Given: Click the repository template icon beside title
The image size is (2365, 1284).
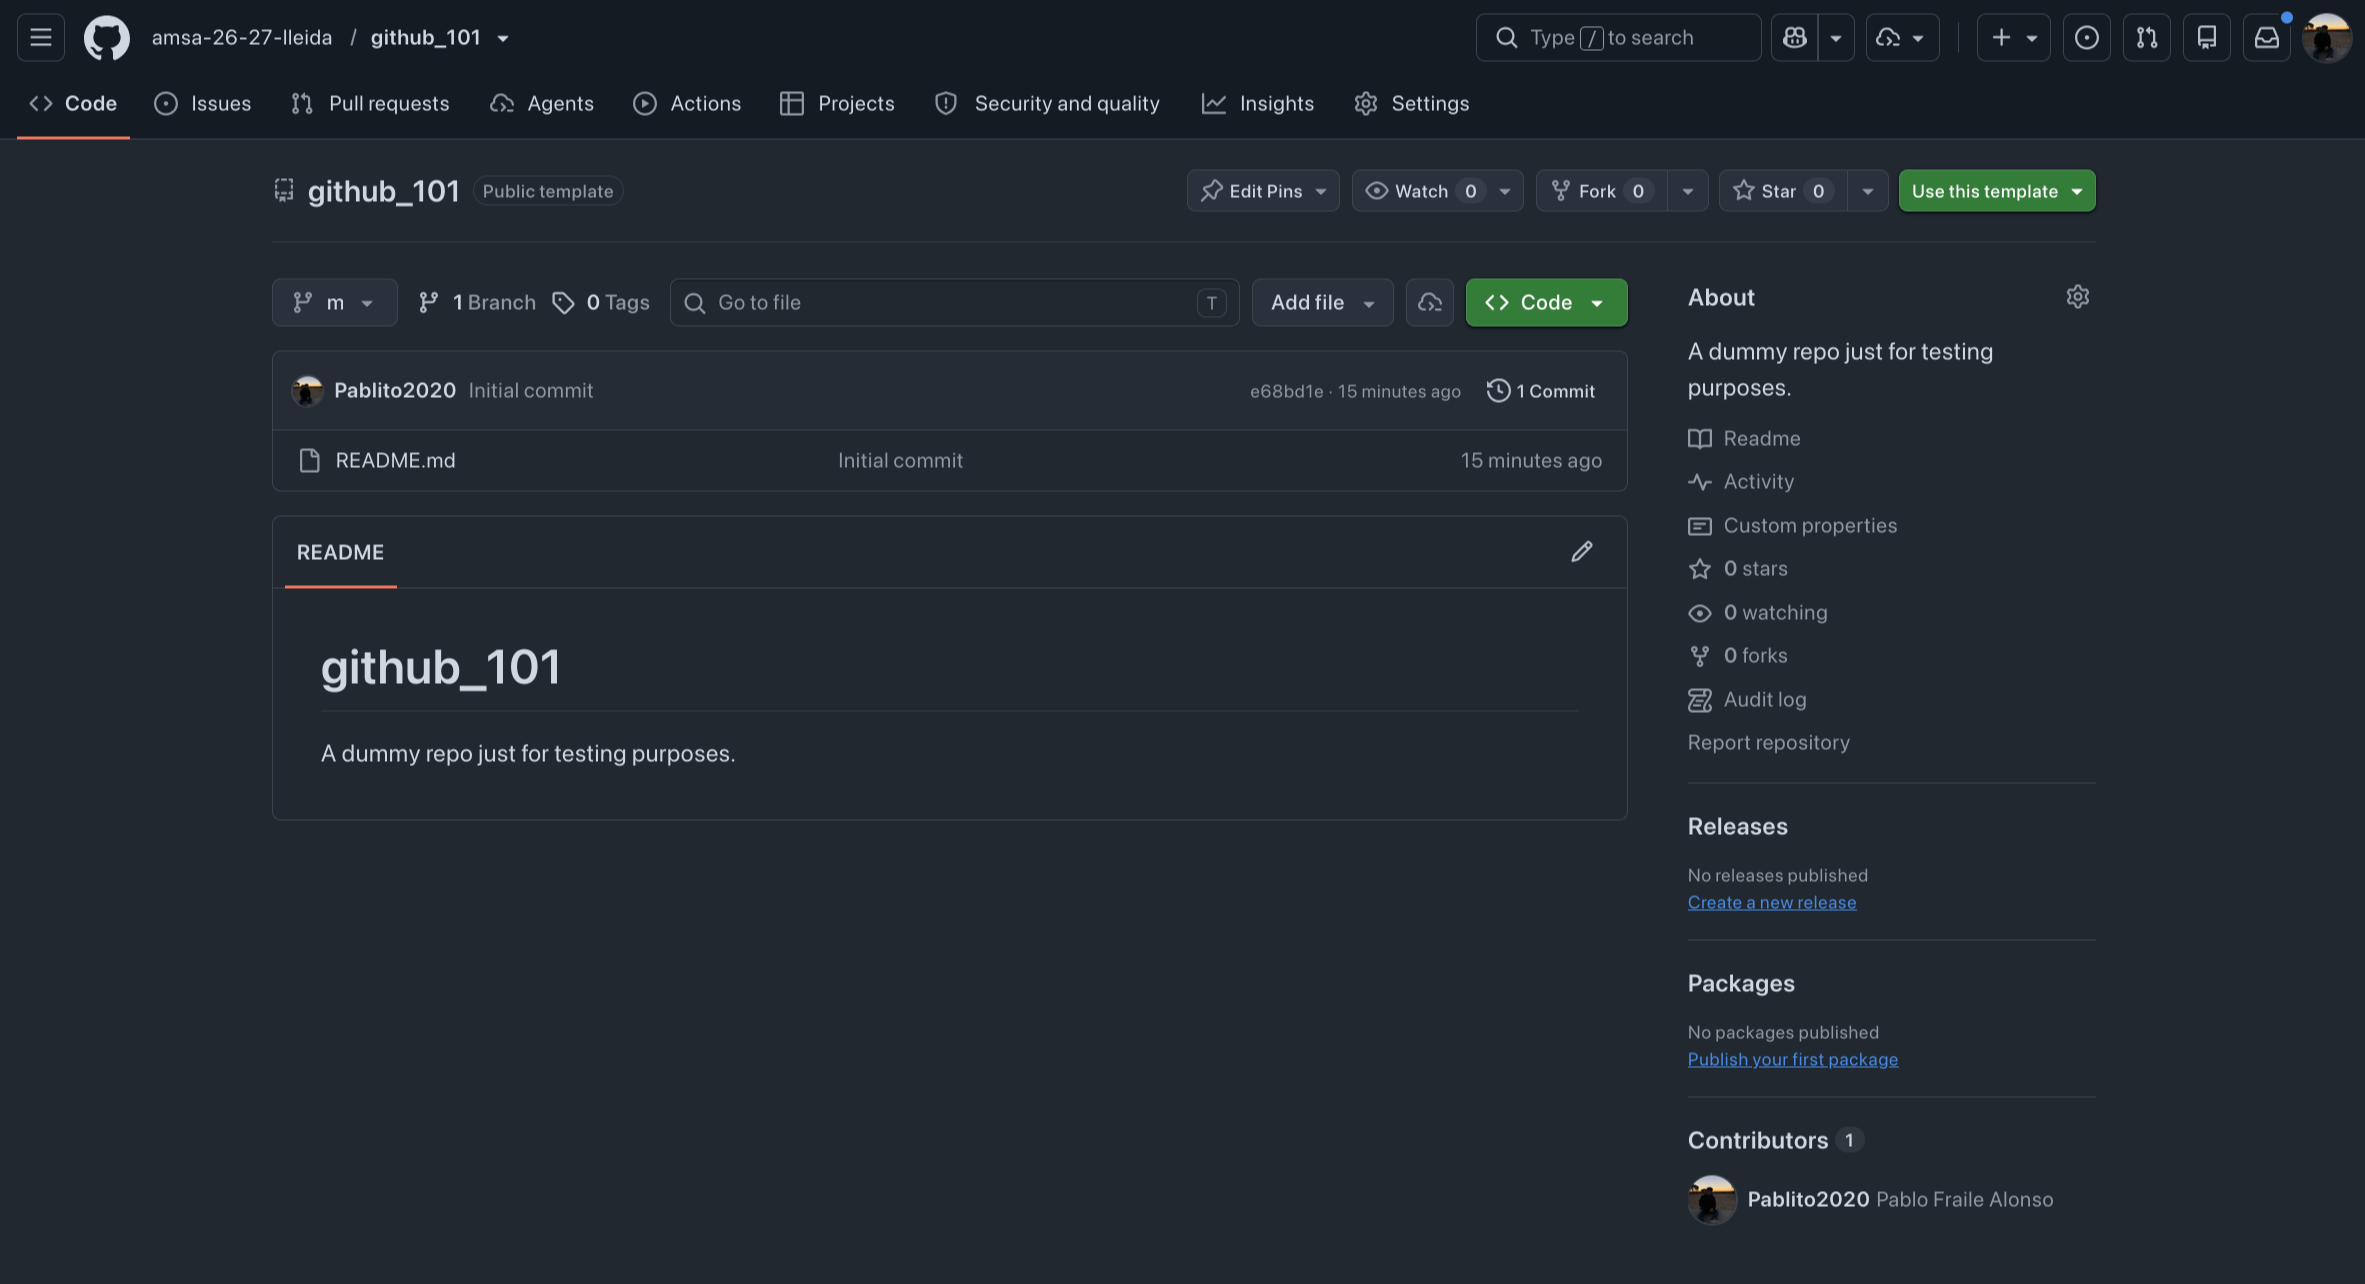Looking at the screenshot, I should [x=284, y=190].
